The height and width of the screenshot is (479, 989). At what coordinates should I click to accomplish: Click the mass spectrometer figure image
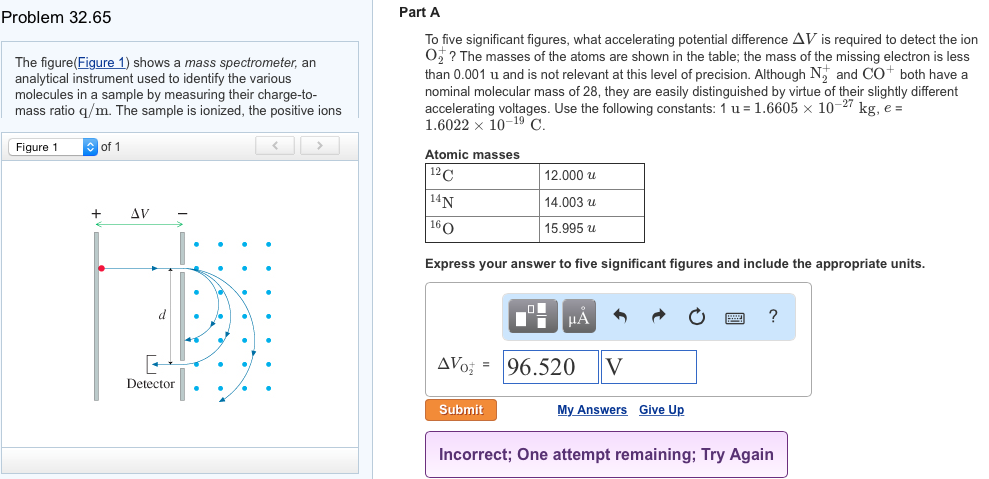coord(182,304)
